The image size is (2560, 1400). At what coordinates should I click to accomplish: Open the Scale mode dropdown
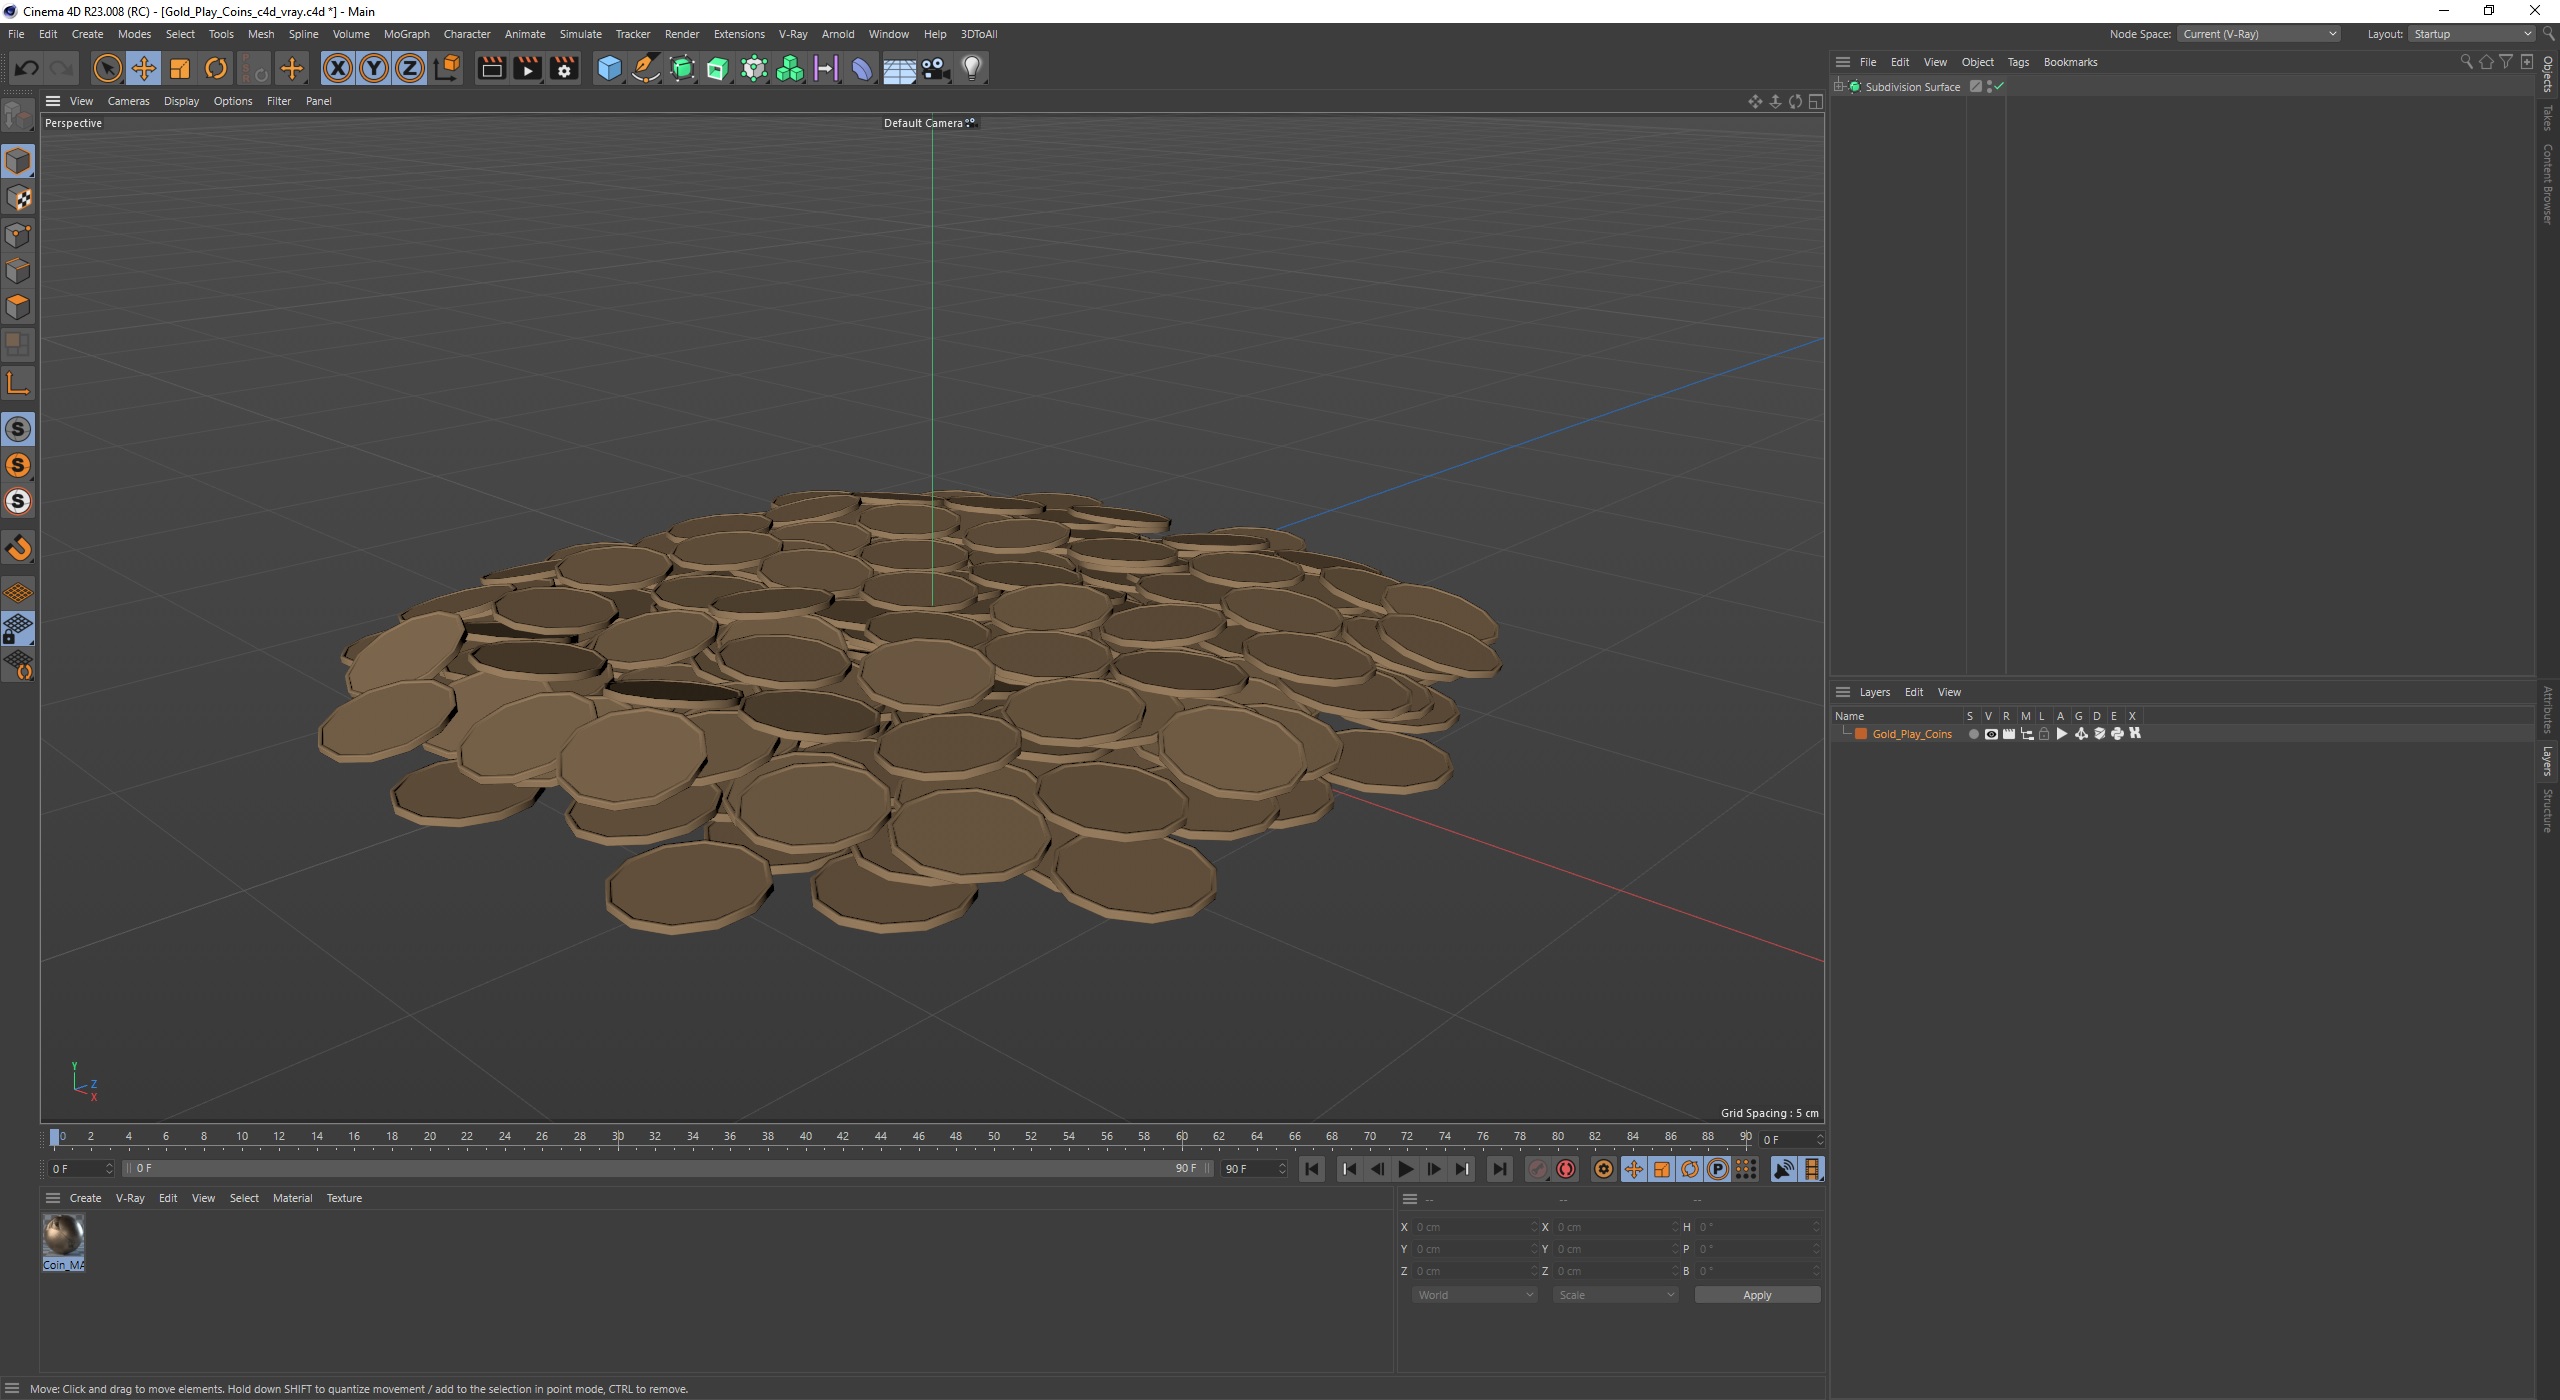[1615, 1295]
